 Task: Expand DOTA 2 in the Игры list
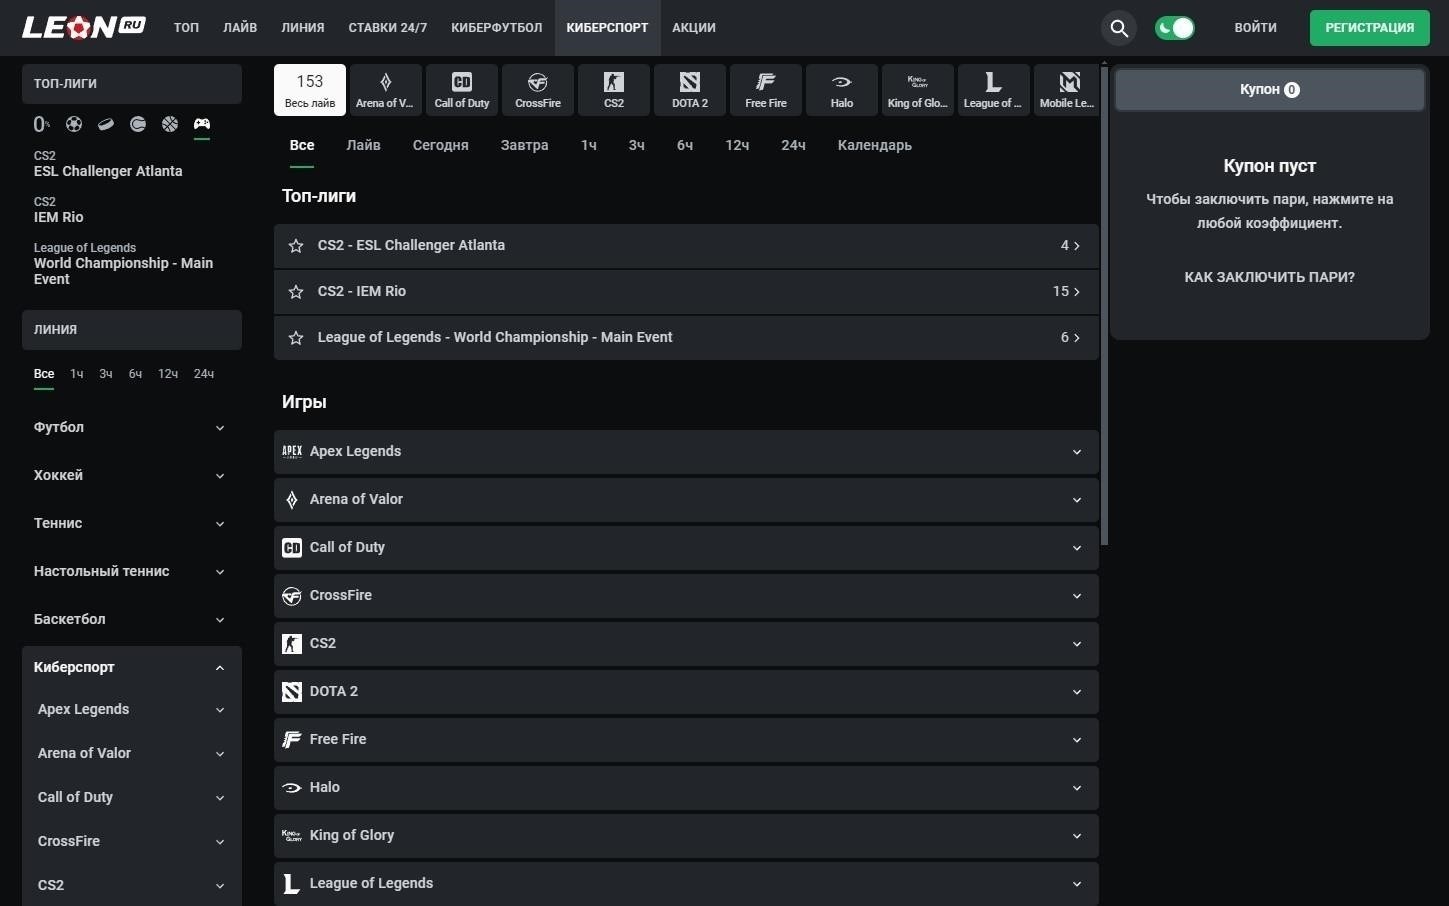pyautogui.click(x=686, y=692)
